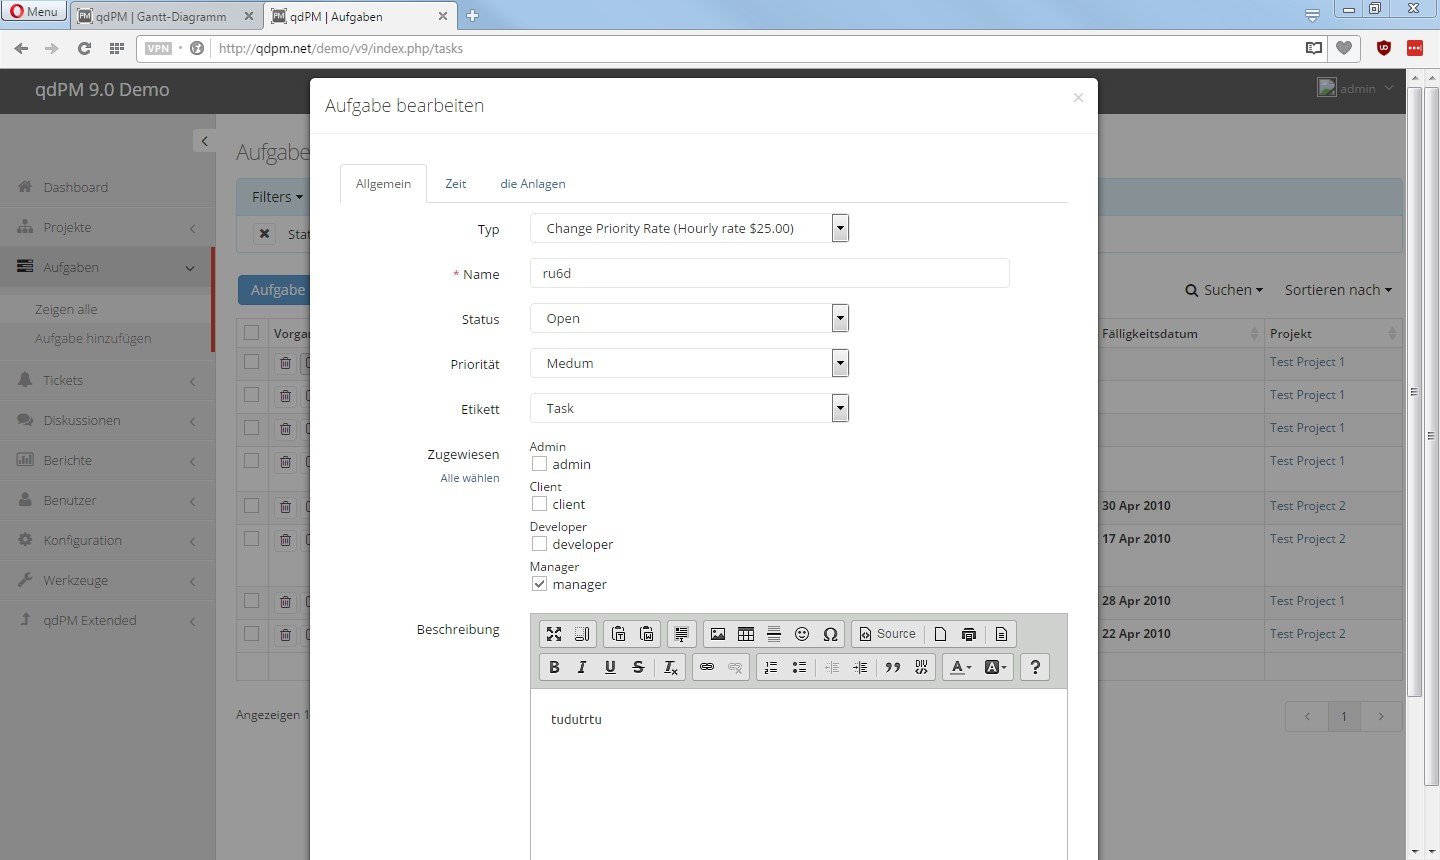Insert a bulleted list
Viewport: 1440px width, 860px height.
(x=799, y=667)
